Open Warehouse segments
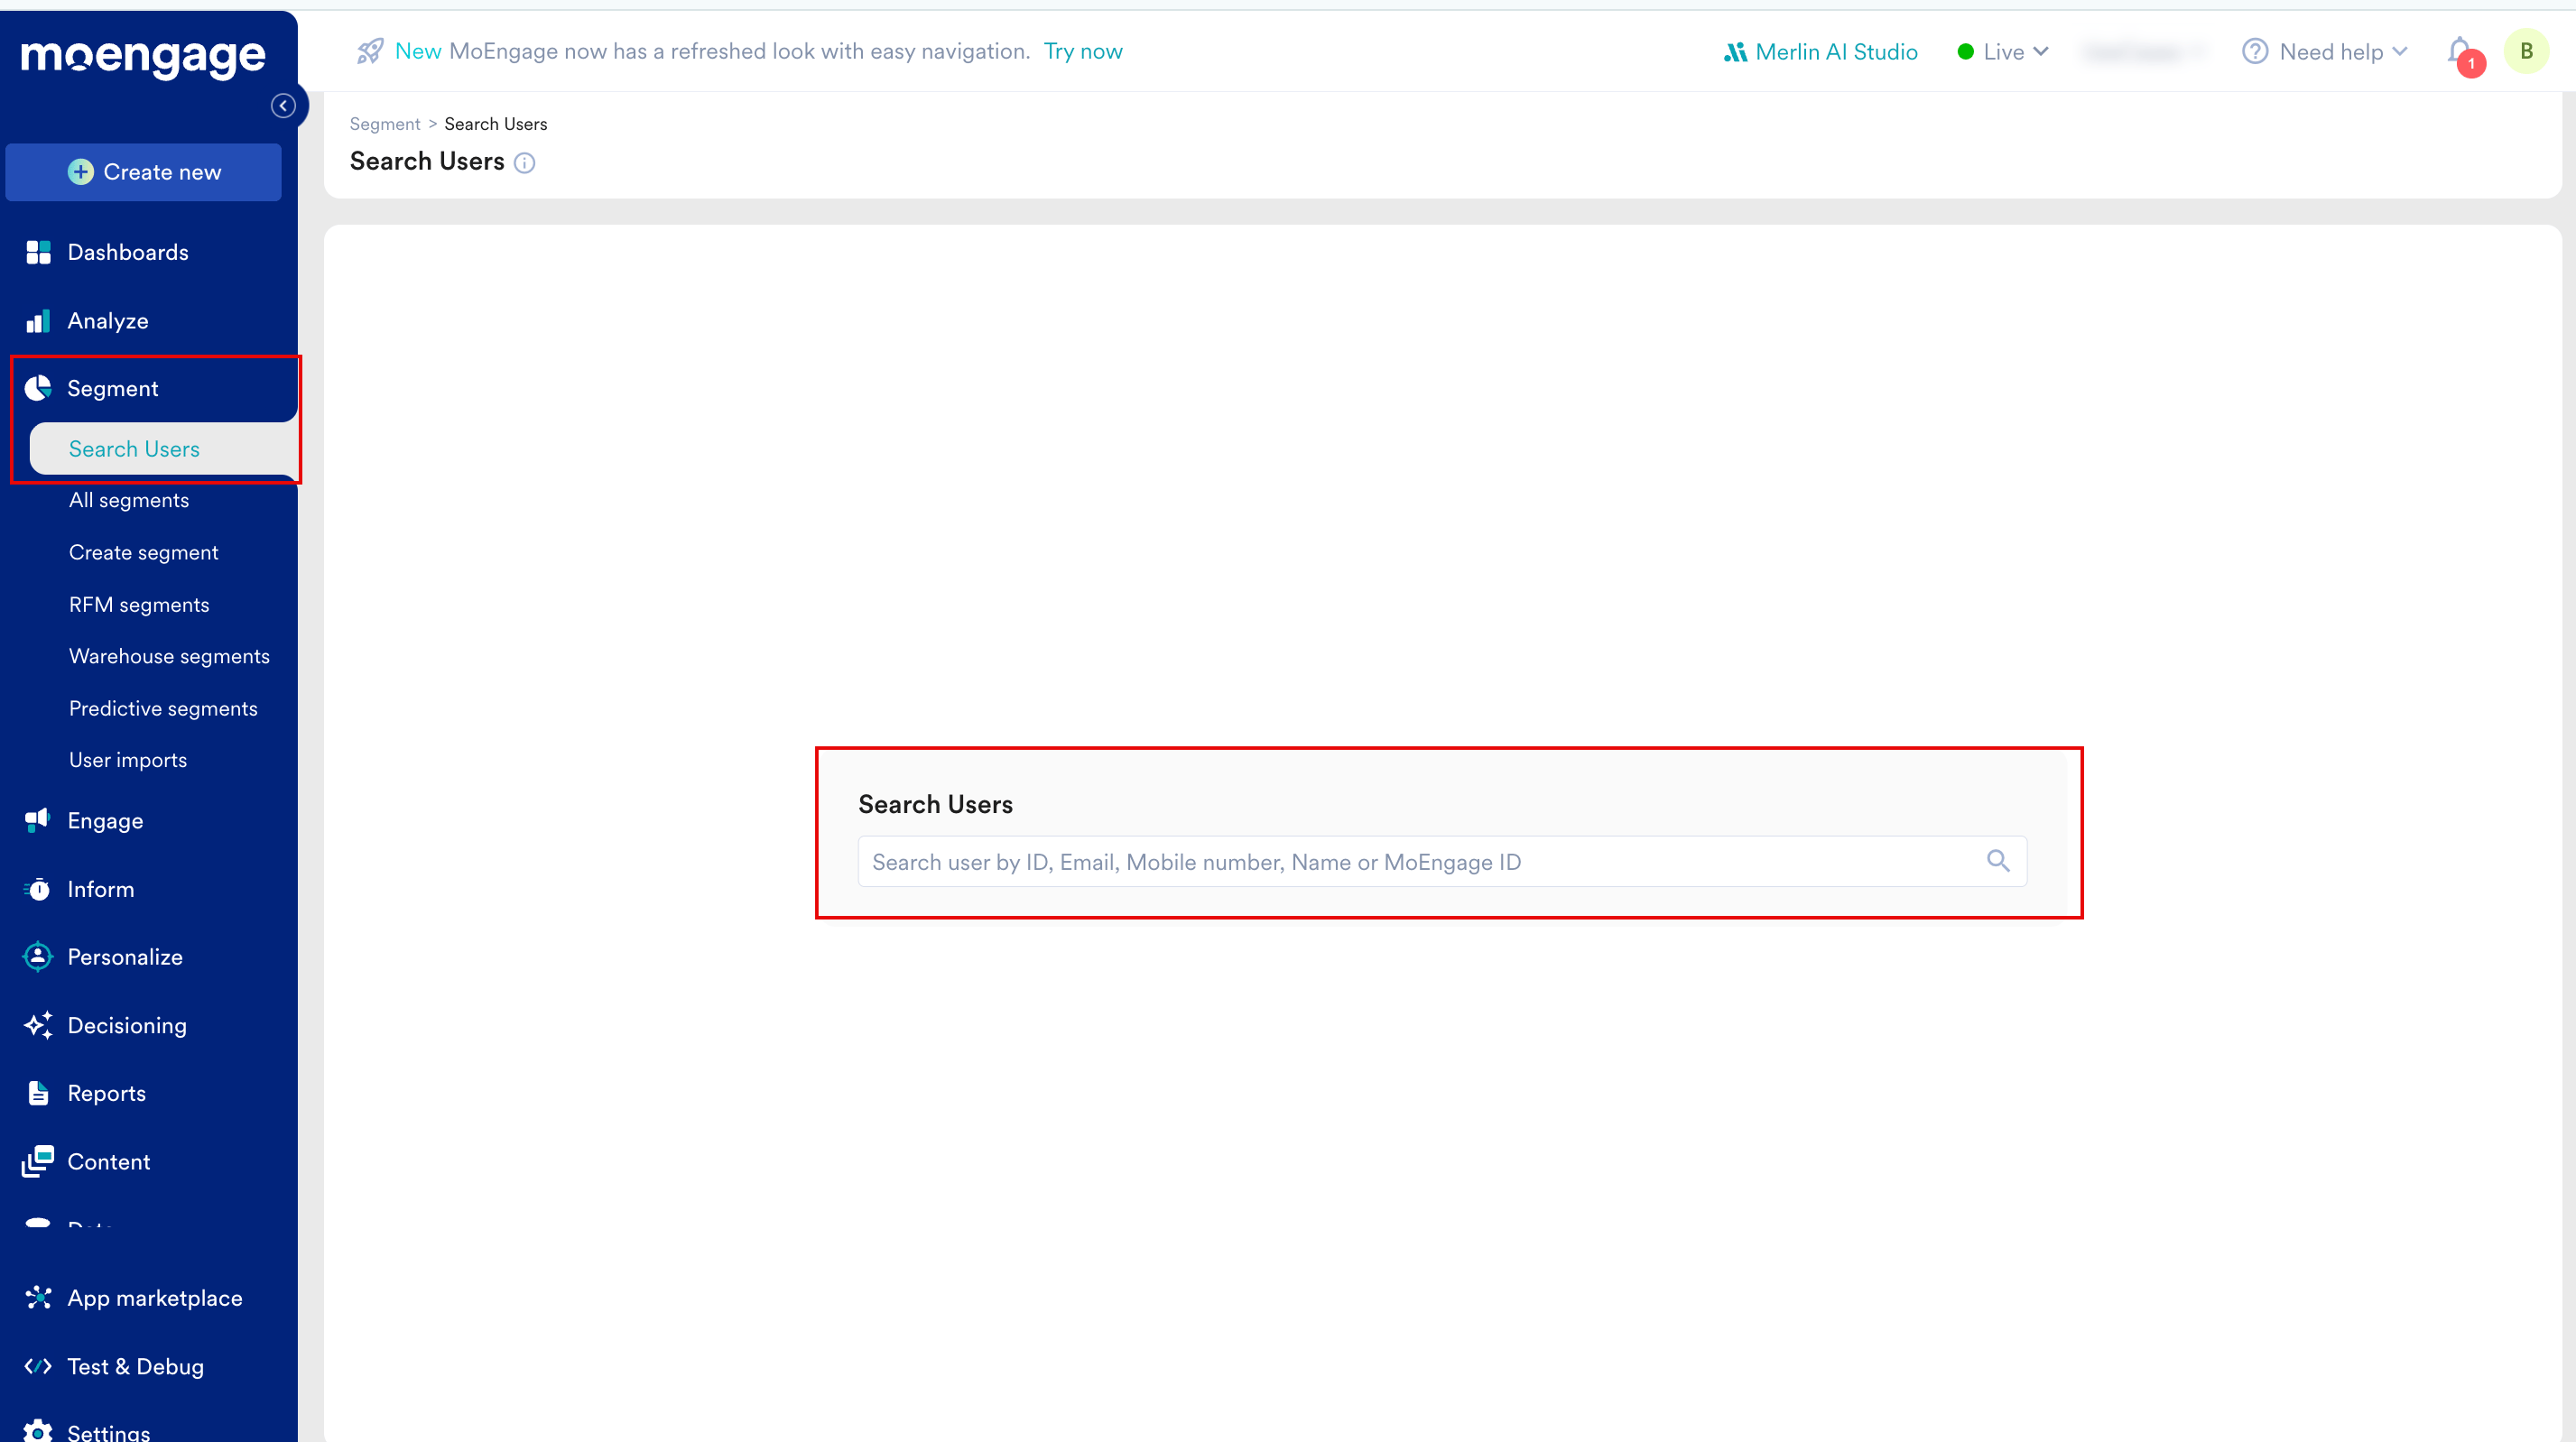This screenshot has height=1442, width=2576. (169, 656)
